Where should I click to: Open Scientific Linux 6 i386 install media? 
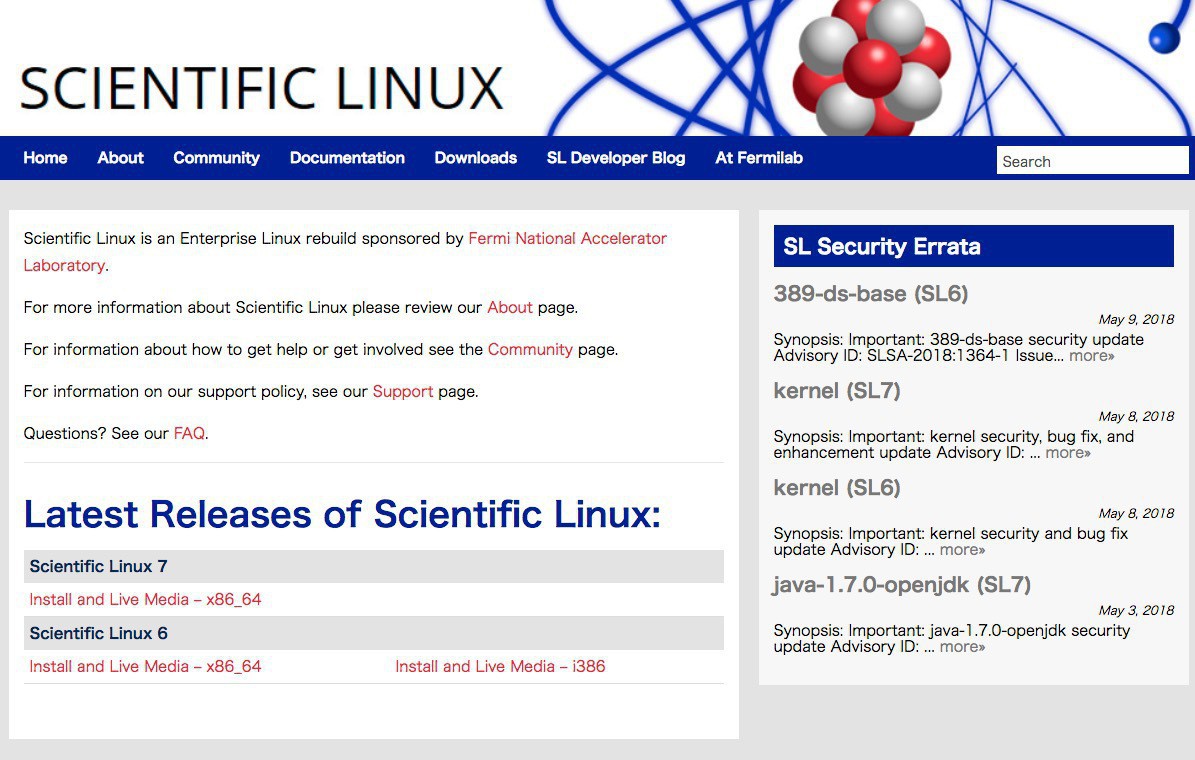pos(500,666)
